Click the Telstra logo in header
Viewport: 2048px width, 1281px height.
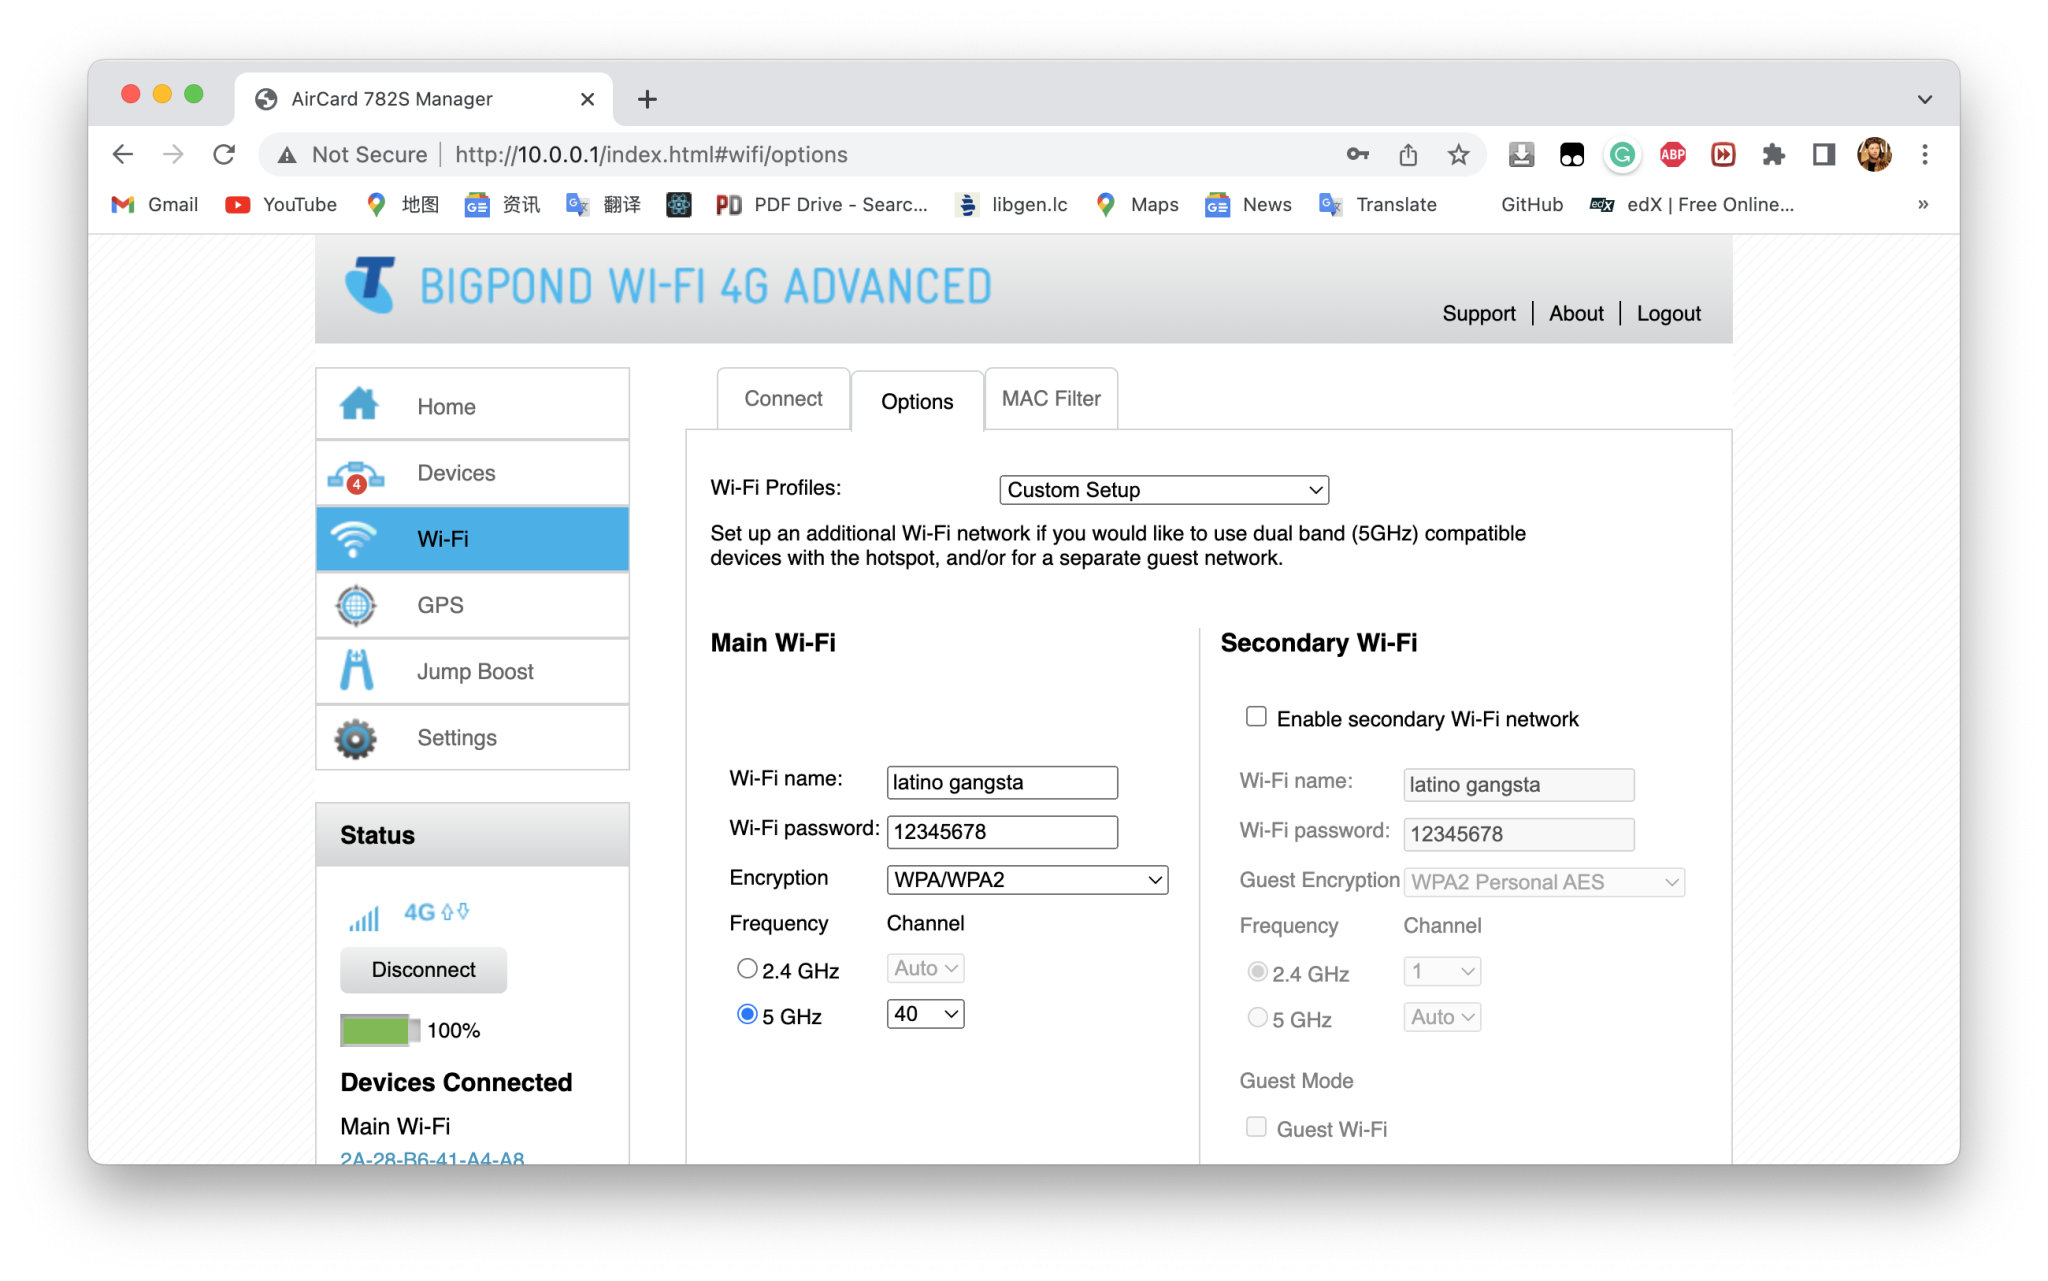click(x=371, y=285)
